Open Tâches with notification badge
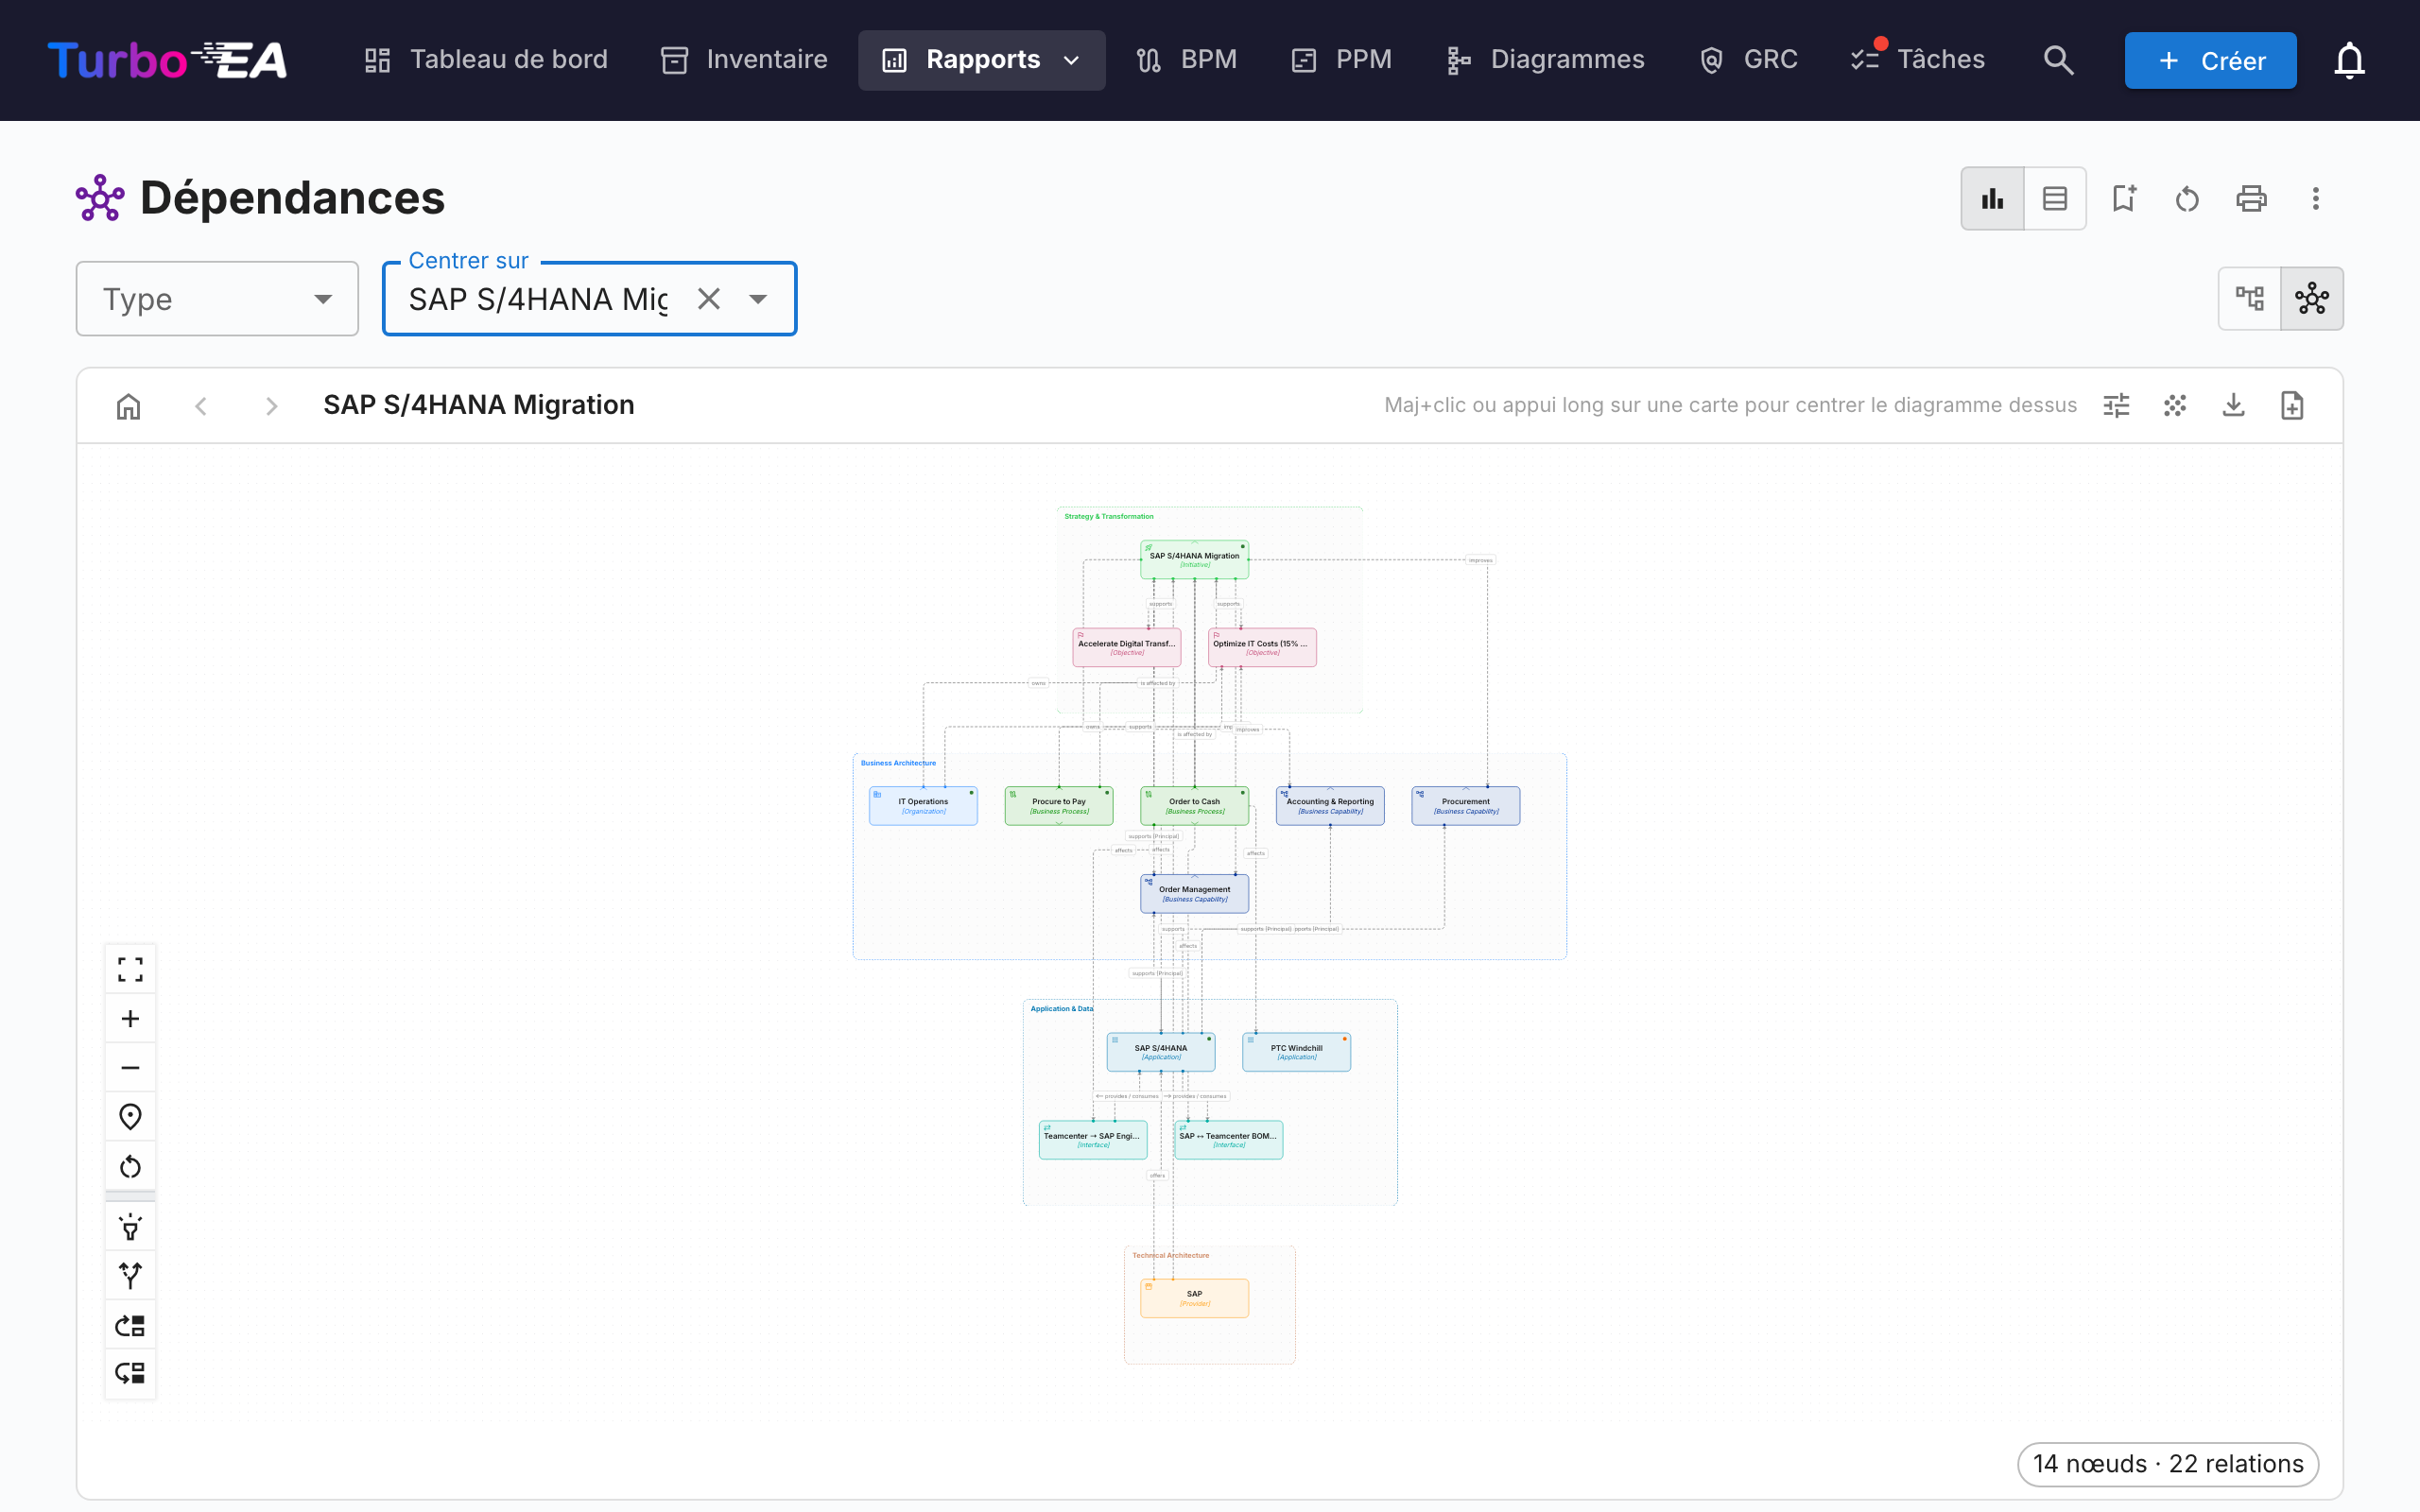Image resolution: width=2420 pixels, height=1512 pixels. coord(1917,60)
